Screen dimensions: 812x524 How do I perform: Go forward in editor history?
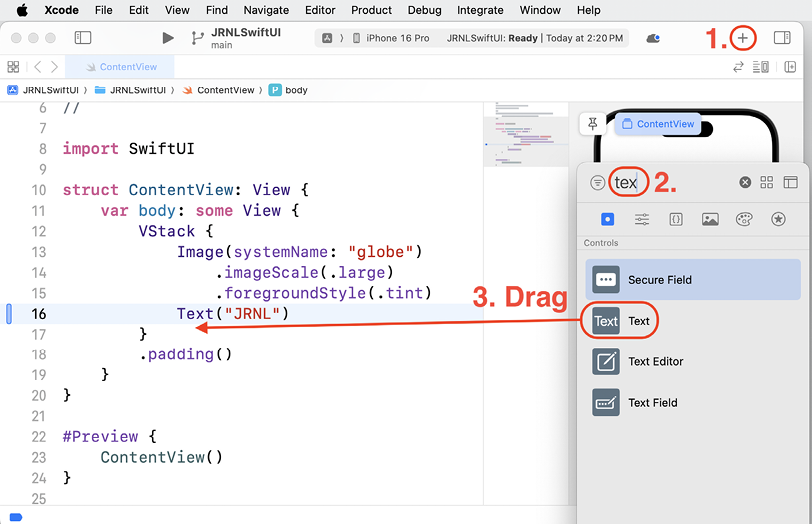point(54,67)
